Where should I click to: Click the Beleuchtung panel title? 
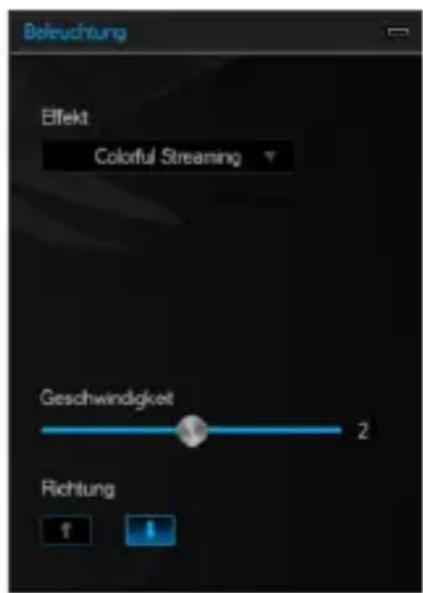click(75, 32)
